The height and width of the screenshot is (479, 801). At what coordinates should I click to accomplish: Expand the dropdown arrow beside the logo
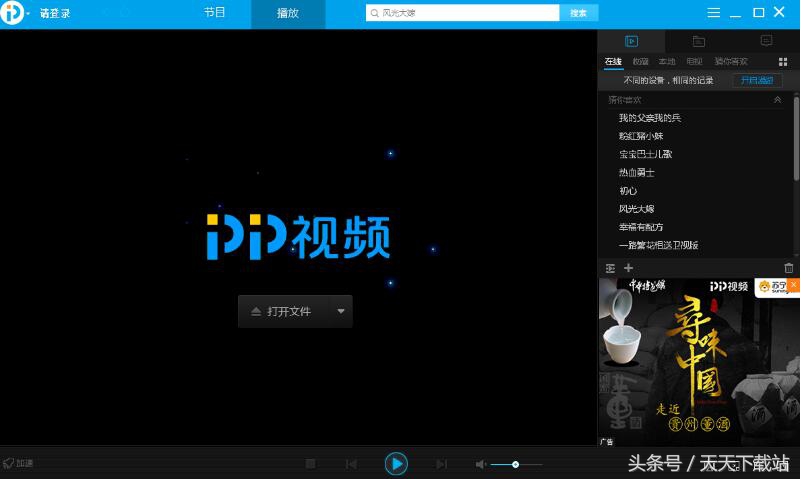(28, 14)
